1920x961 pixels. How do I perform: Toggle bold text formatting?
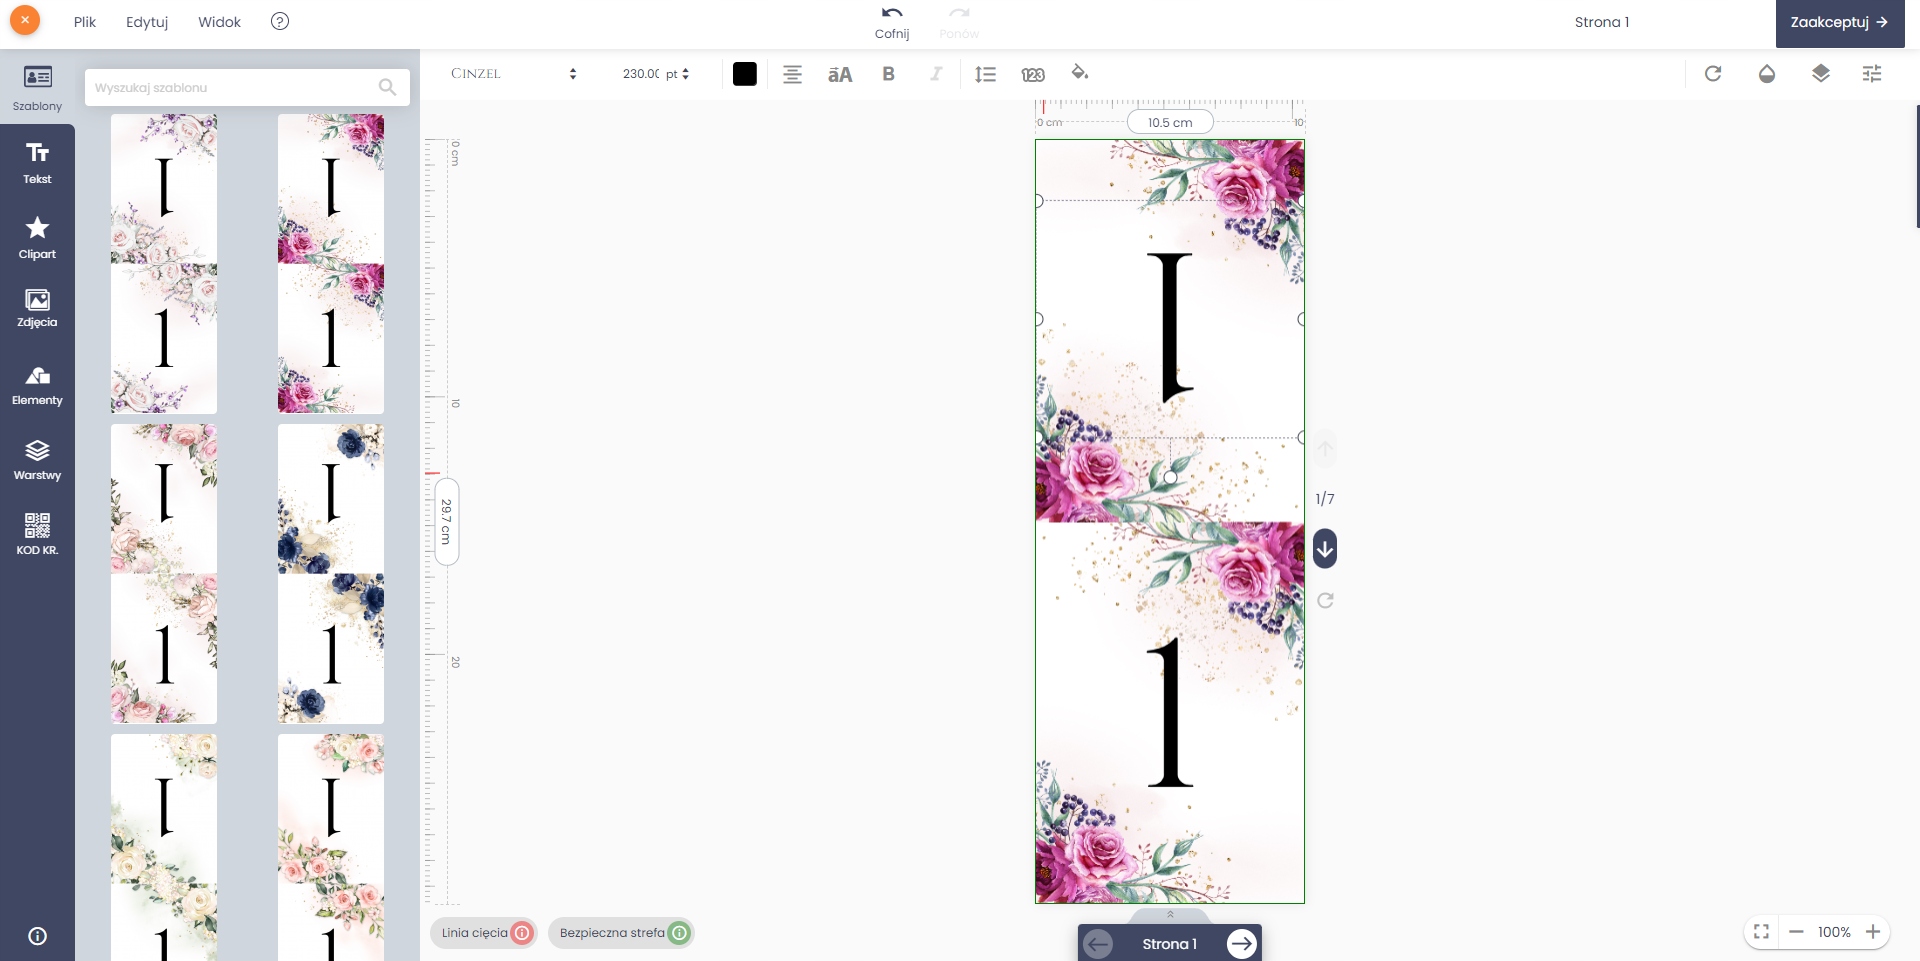pos(888,74)
